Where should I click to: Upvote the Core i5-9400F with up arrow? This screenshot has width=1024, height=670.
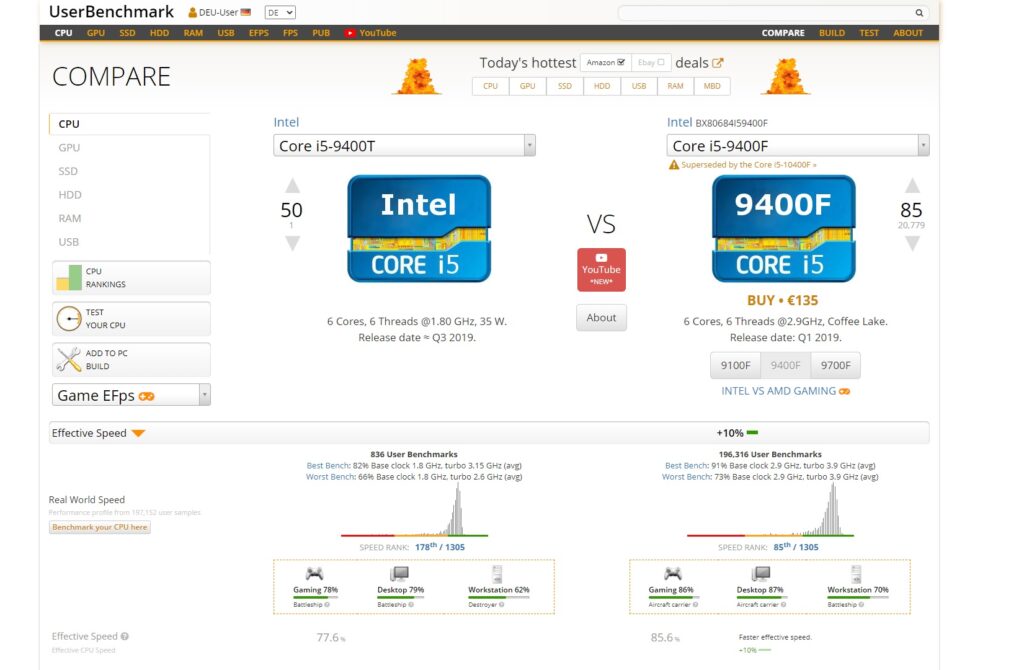pos(912,185)
